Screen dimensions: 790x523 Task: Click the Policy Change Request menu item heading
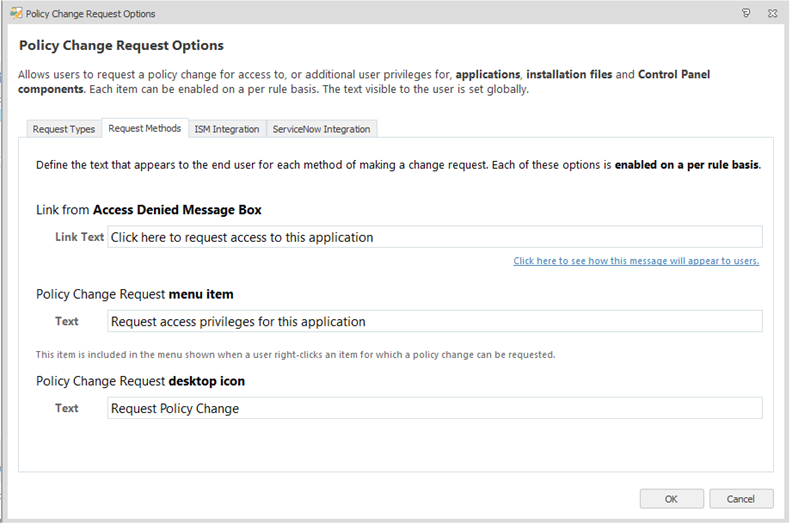coord(135,294)
